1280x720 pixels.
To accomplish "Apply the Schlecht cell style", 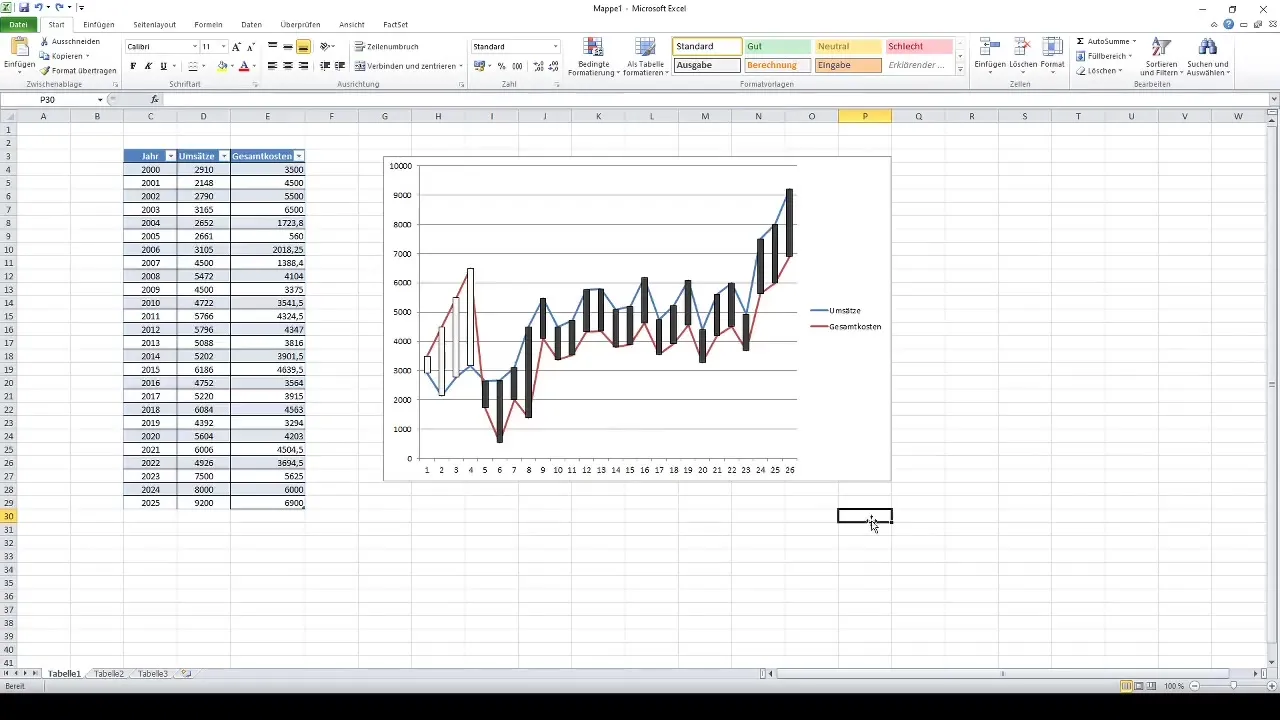I will click(919, 47).
